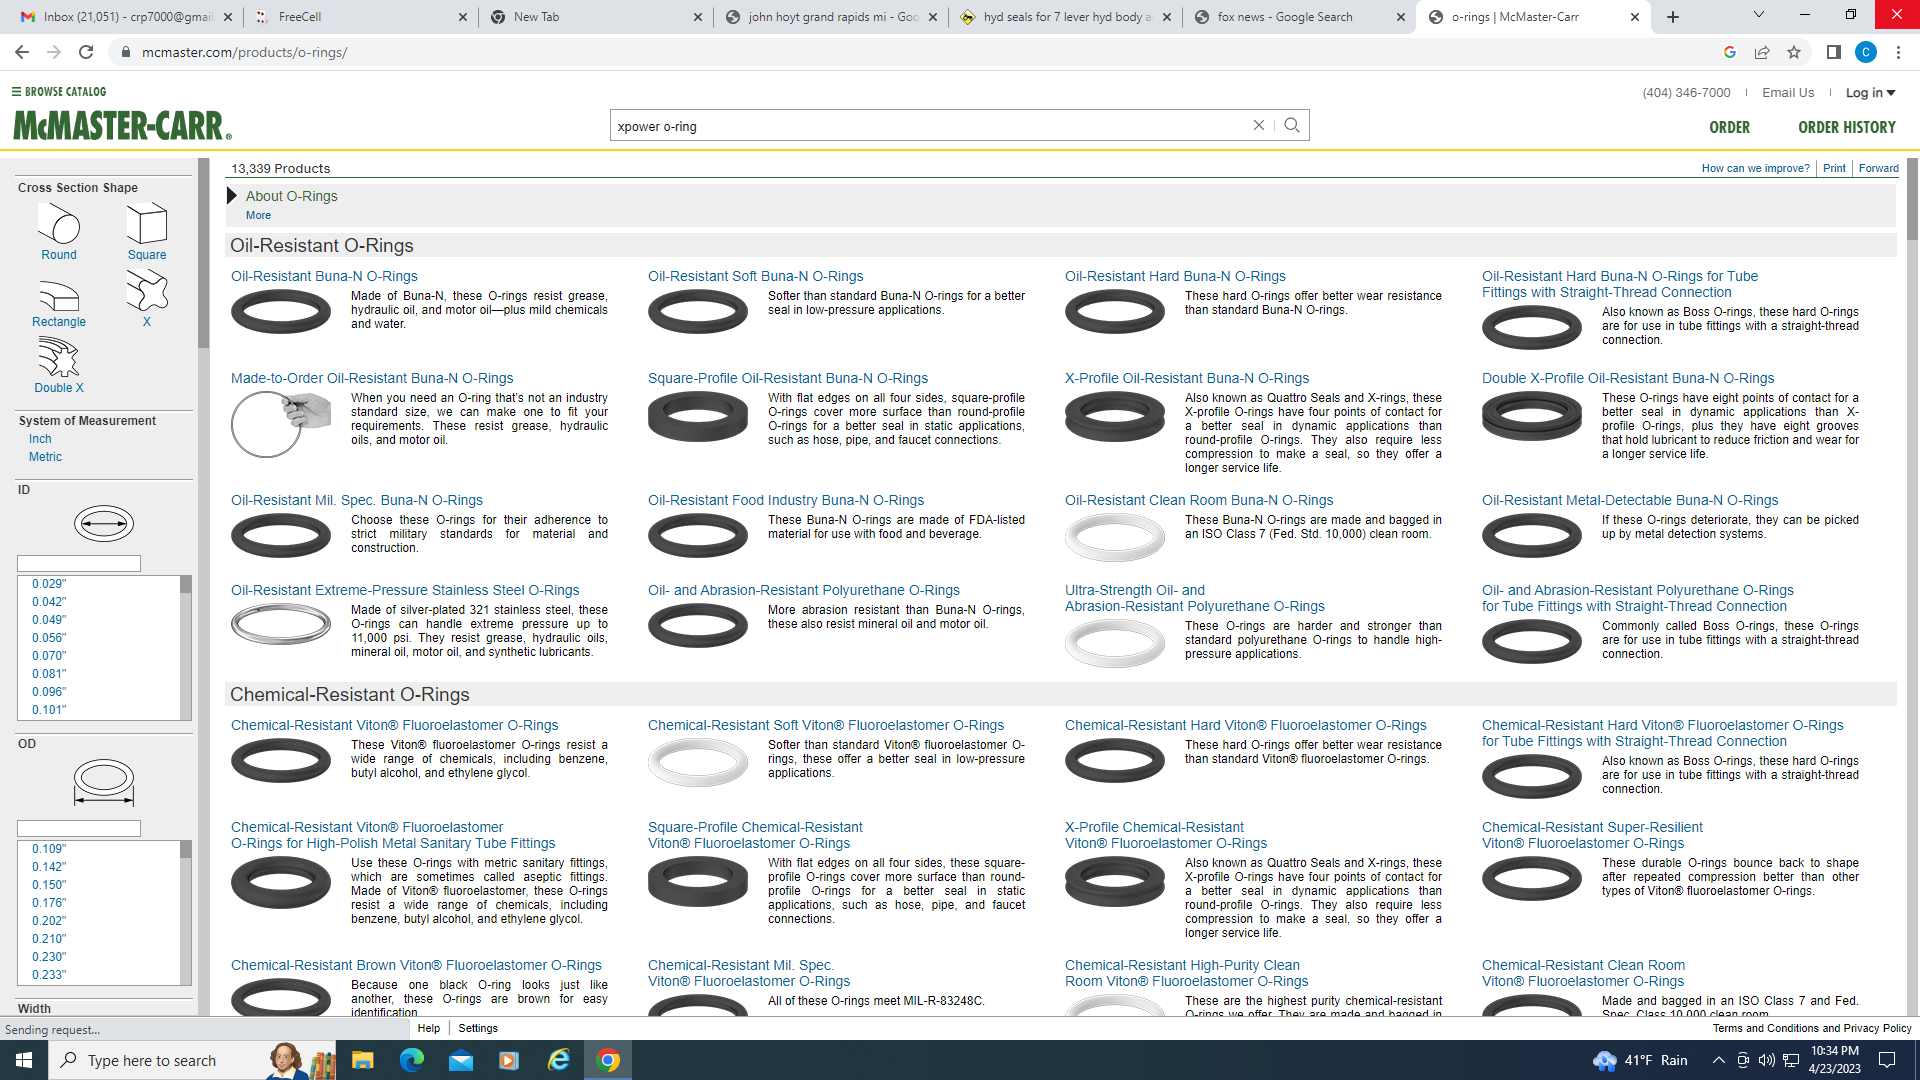1920x1080 pixels.
Task: Click the Forward link
Action: (1878, 168)
